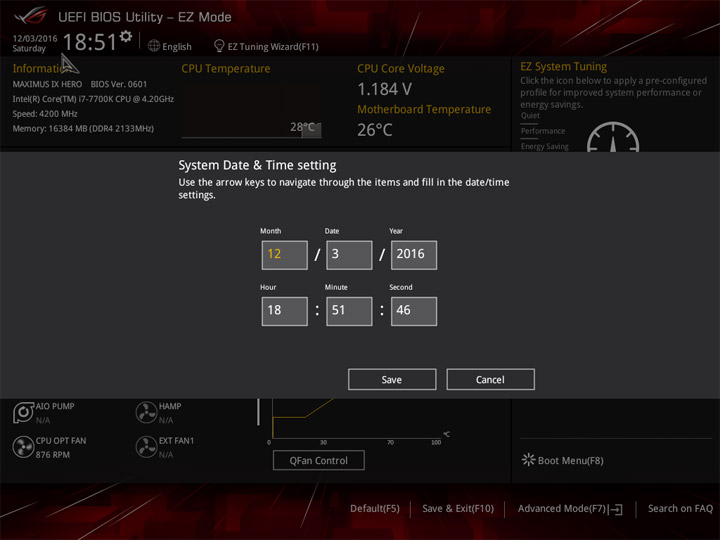Click the 12/03/2016 date text
Viewport: 720px width, 540px height.
point(35,39)
